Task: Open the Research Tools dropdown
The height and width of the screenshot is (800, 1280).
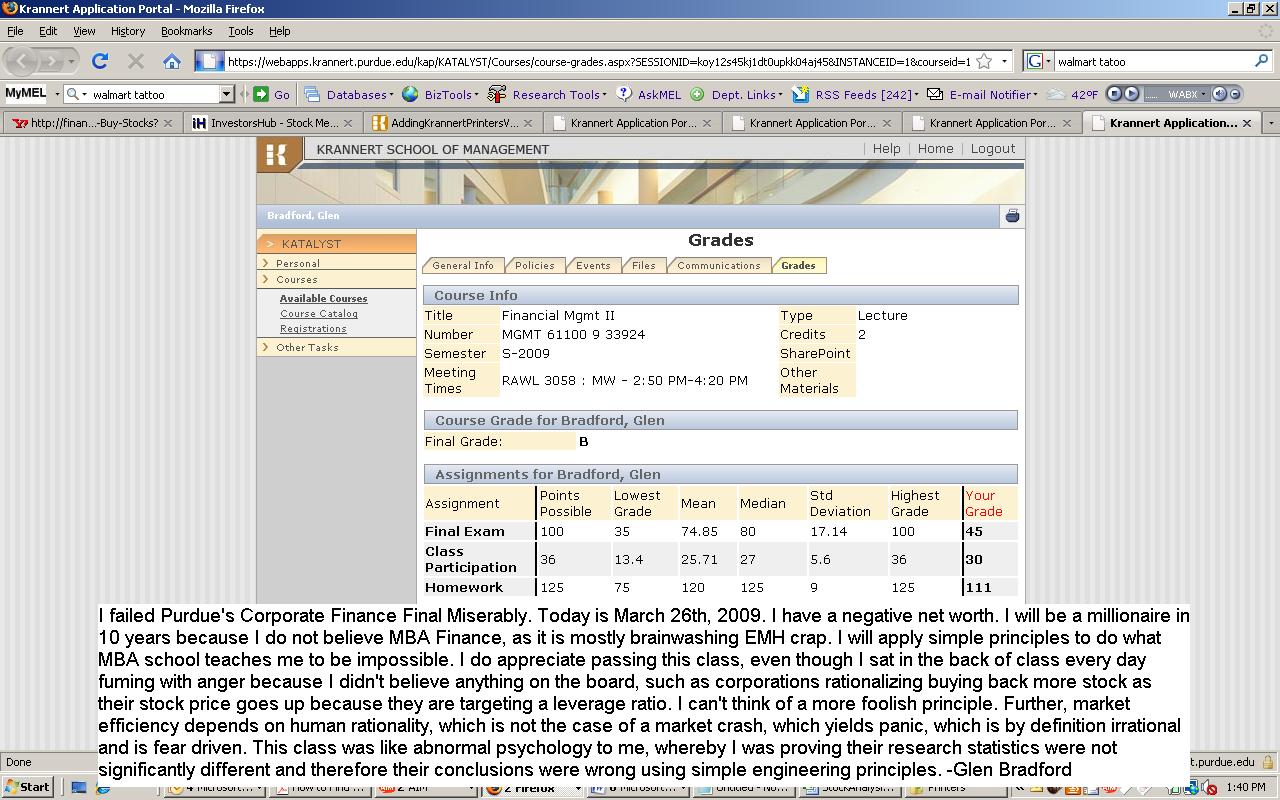Action: click(x=555, y=94)
